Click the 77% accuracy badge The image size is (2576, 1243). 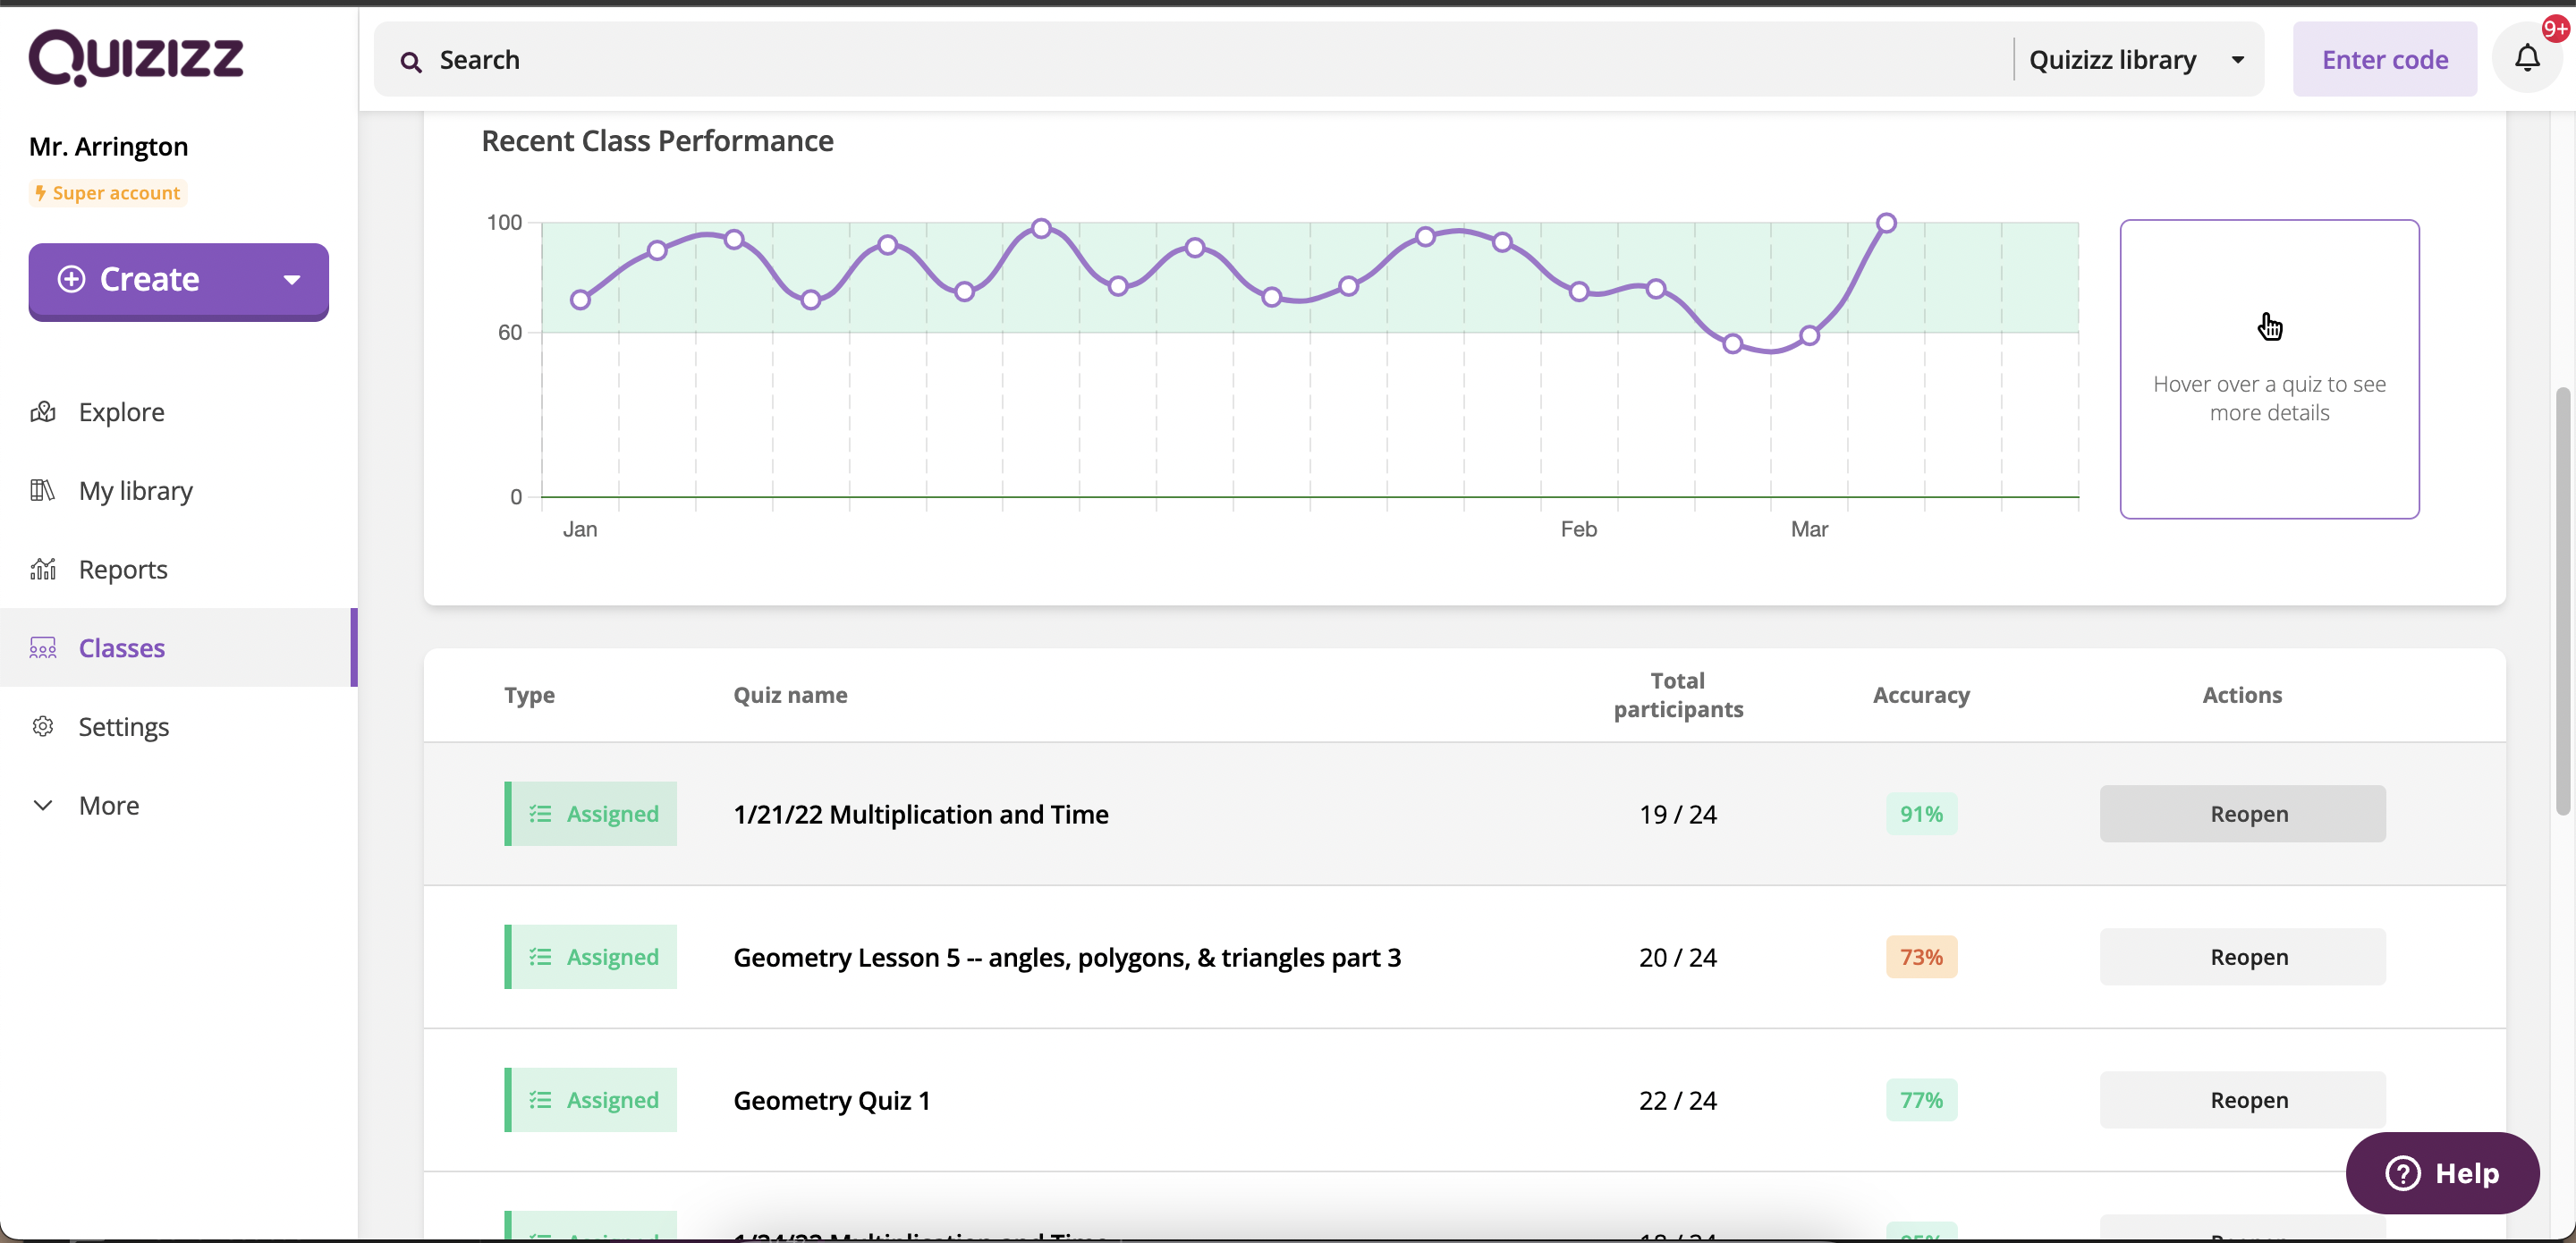click(1921, 1100)
